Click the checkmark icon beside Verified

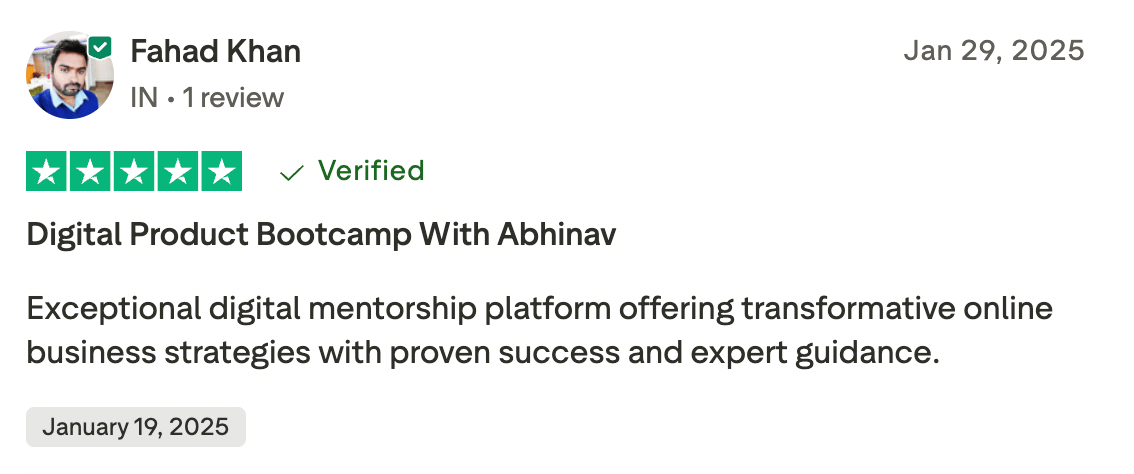(292, 173)
